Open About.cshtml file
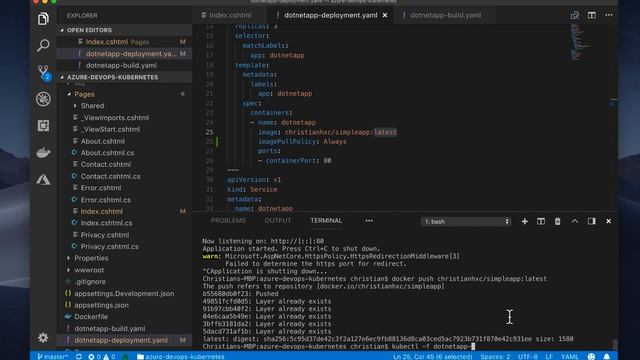The width and height of the screenshot is (640, 360). [102, 141]
